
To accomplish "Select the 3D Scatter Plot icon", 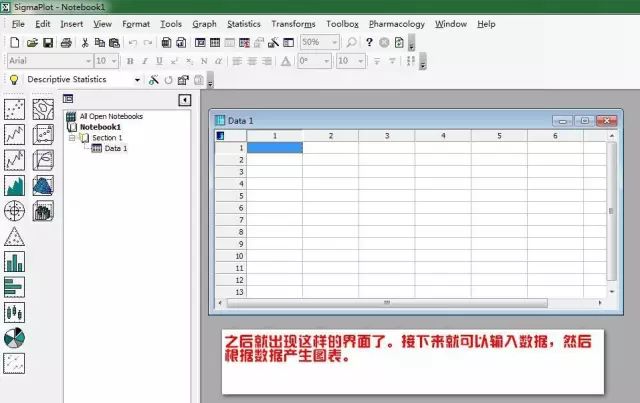I will coord(43,134).
